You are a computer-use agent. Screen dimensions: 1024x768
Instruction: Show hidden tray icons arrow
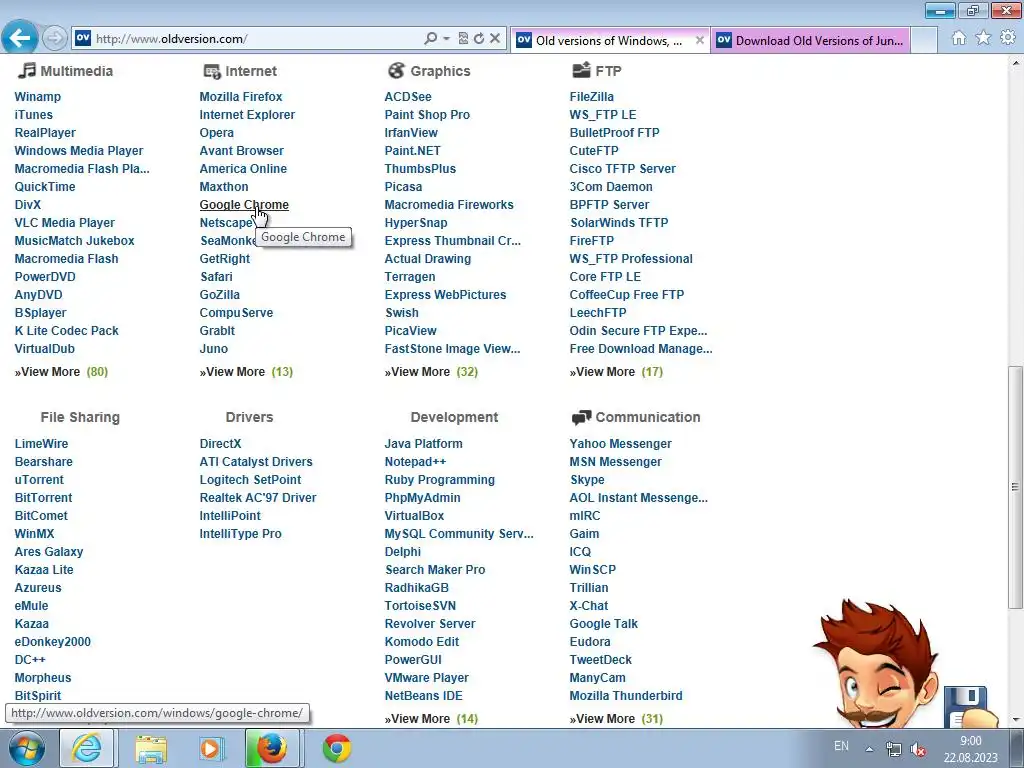pos(869,749)
